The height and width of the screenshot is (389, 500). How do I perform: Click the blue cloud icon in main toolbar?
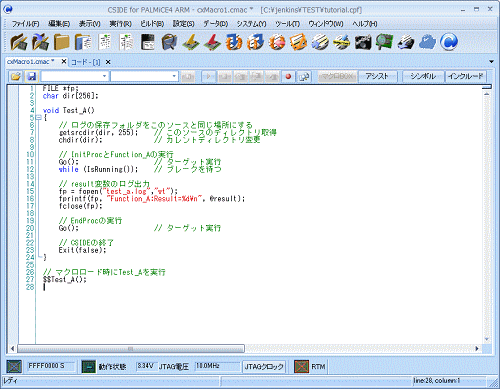pos(427,42)
